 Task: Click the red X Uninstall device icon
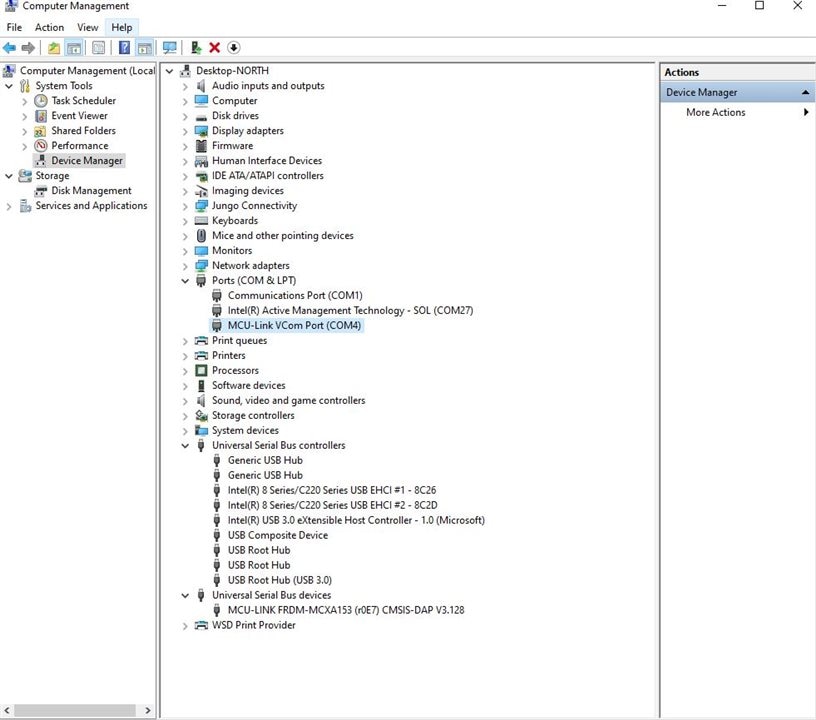214,48
